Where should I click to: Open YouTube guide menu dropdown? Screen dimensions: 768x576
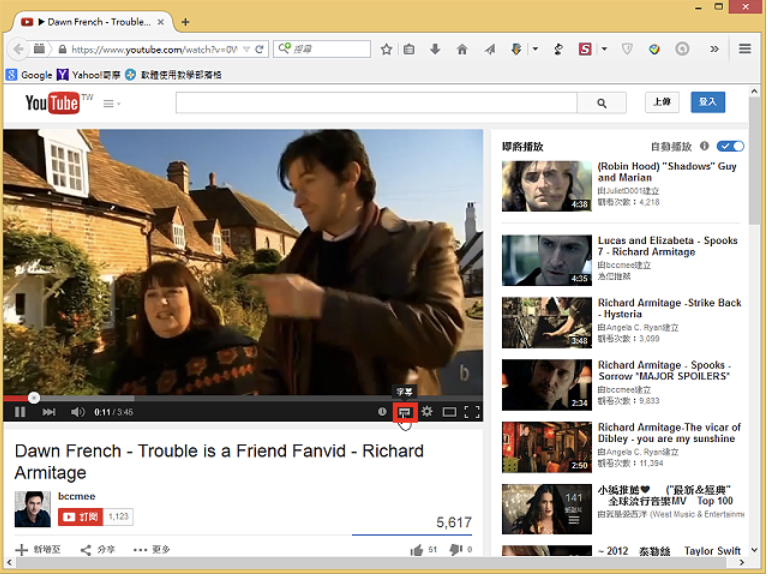point(112,104)
